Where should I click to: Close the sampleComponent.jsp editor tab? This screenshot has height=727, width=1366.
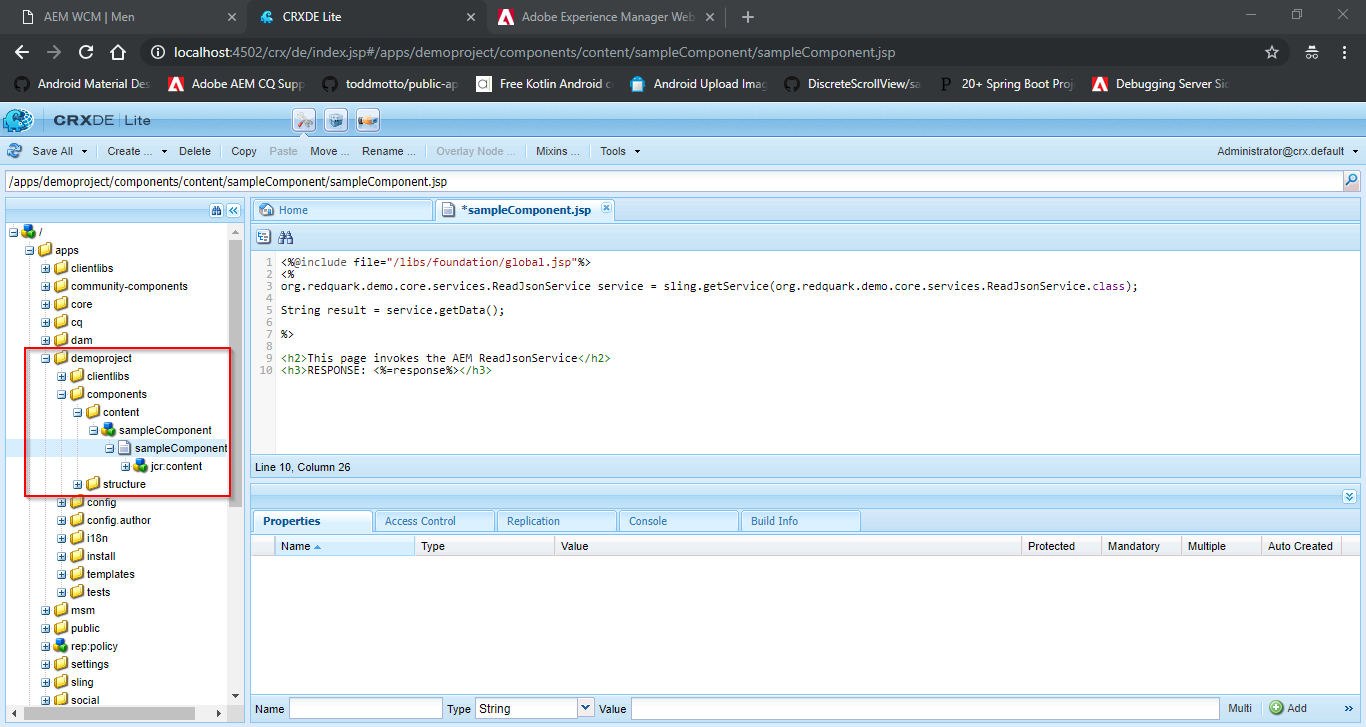(605, 209)
